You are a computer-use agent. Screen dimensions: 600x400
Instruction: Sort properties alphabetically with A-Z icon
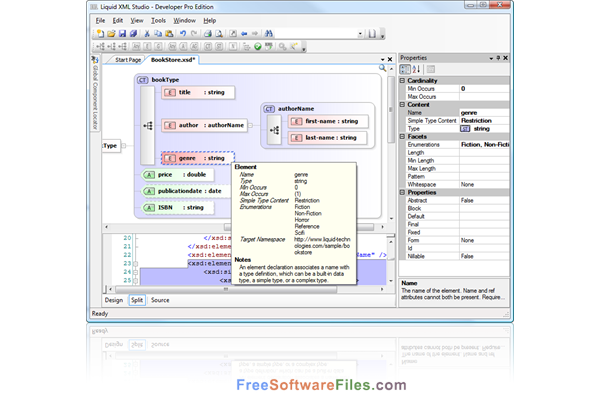(416, 69)
